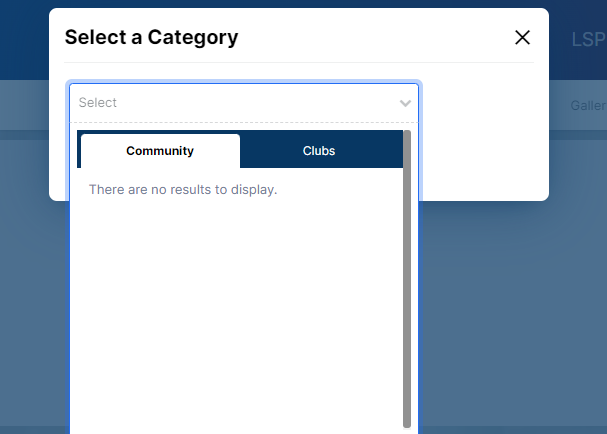Click the Select placeholder text field
The image size is (607, 434).
[98, 102]
